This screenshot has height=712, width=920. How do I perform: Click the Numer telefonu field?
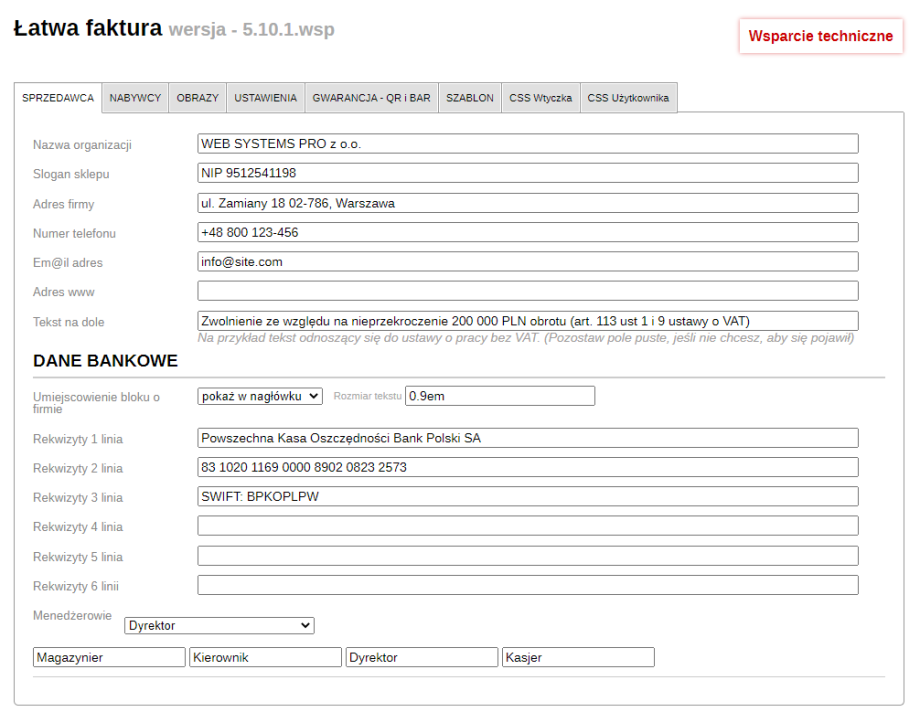coord(527,232)
